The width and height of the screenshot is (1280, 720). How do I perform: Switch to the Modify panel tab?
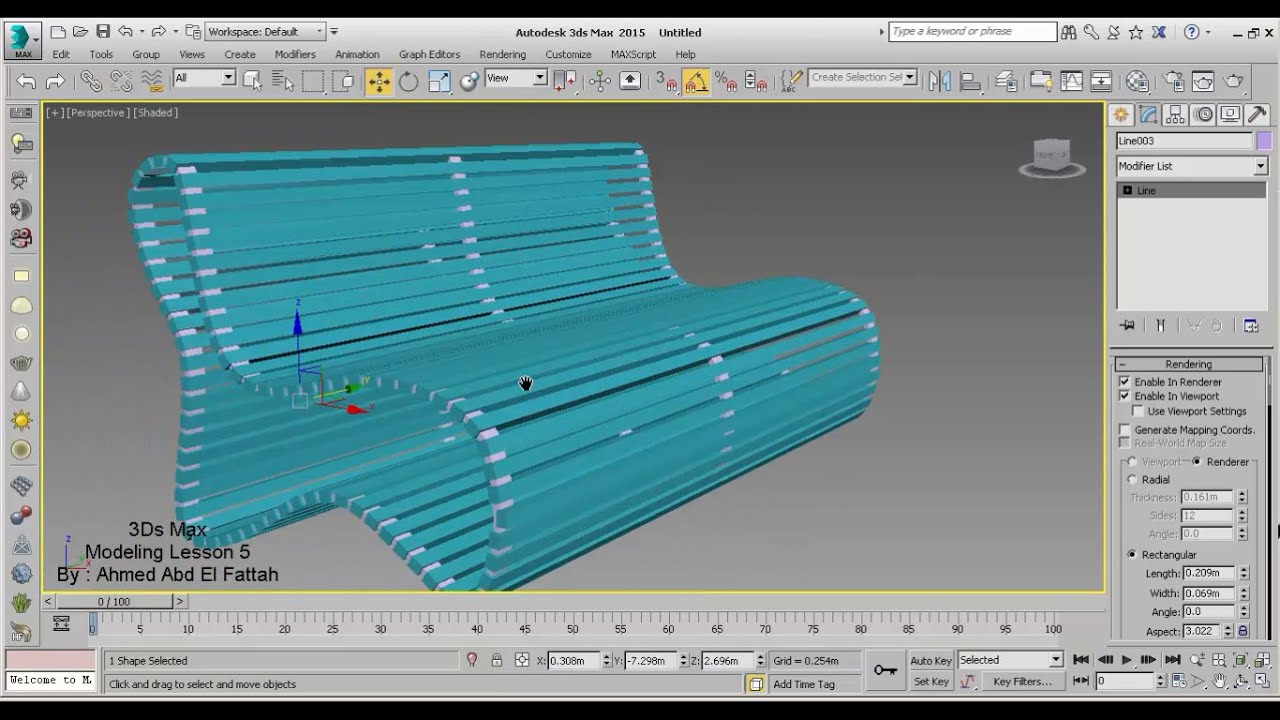click(1148, 114)
